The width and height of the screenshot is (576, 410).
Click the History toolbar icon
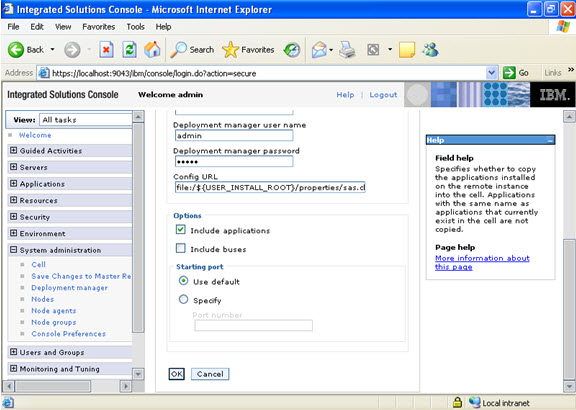coord(292,50)
